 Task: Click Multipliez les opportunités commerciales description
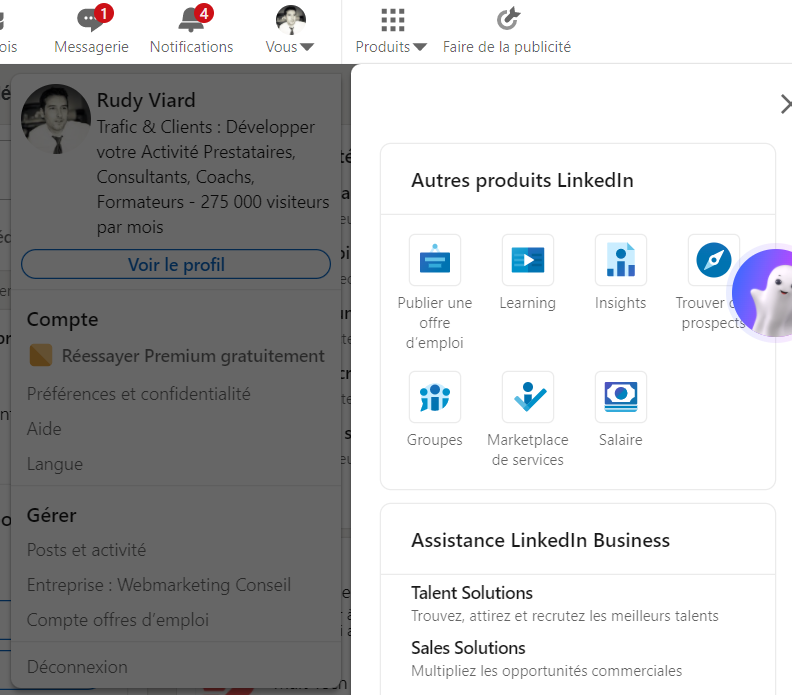click(547, 671)
